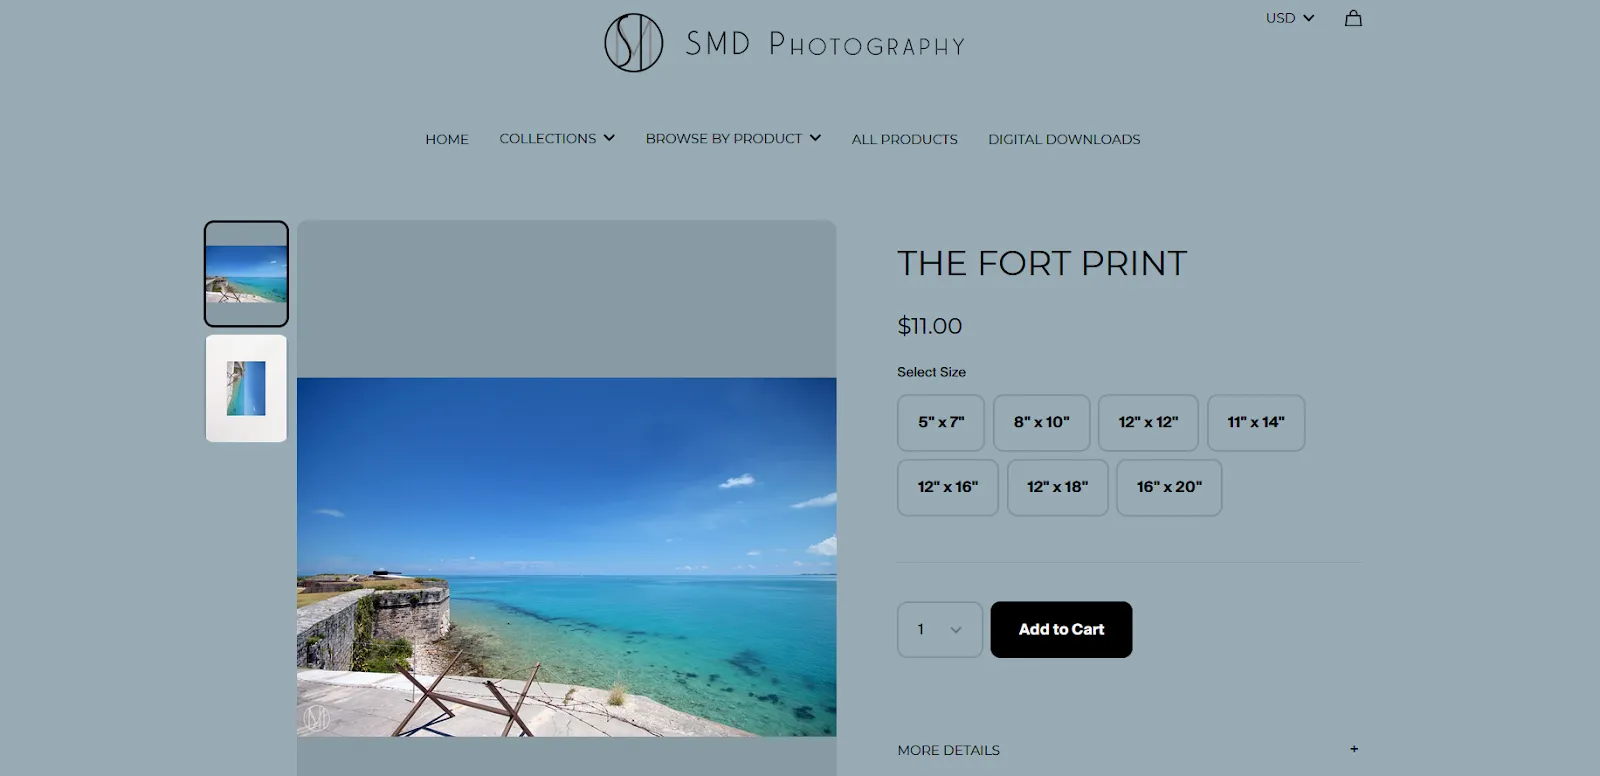
Task: Expand More Details plus icon
Action: click(x=1354, y=749)
